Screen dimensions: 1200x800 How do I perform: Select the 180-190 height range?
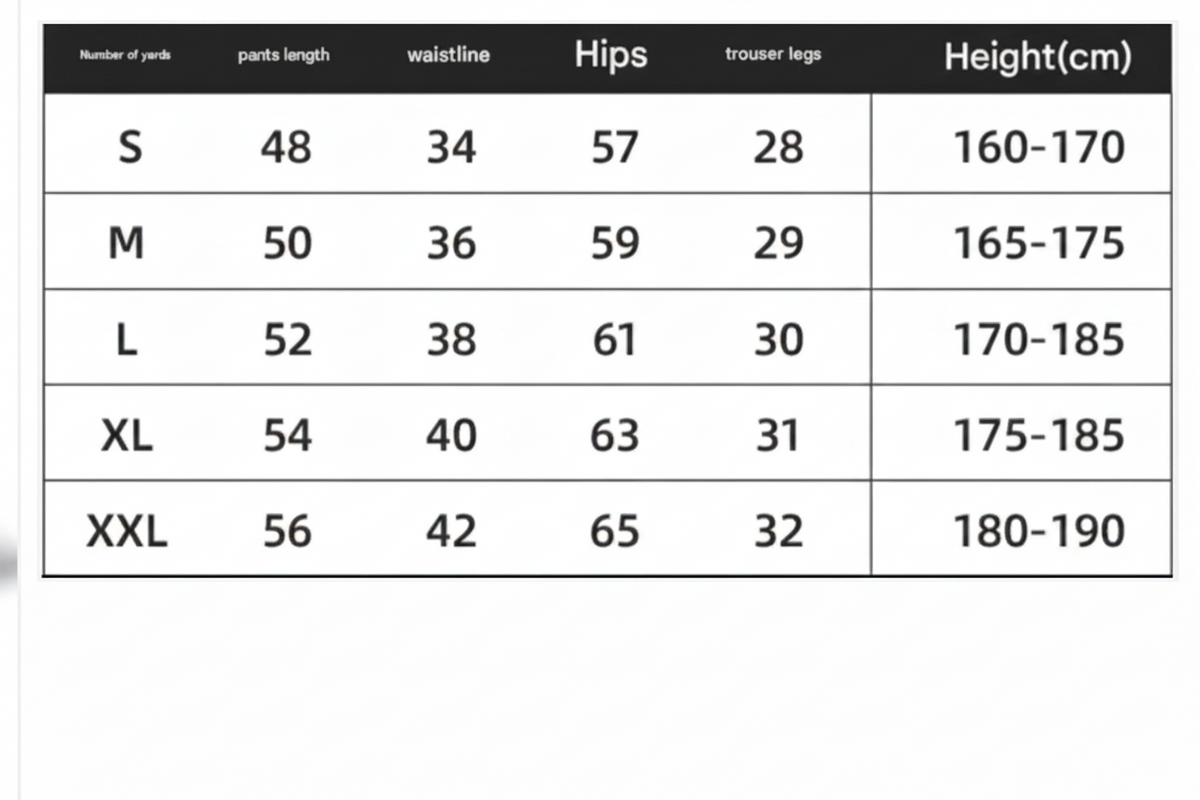pos(1039,532)
